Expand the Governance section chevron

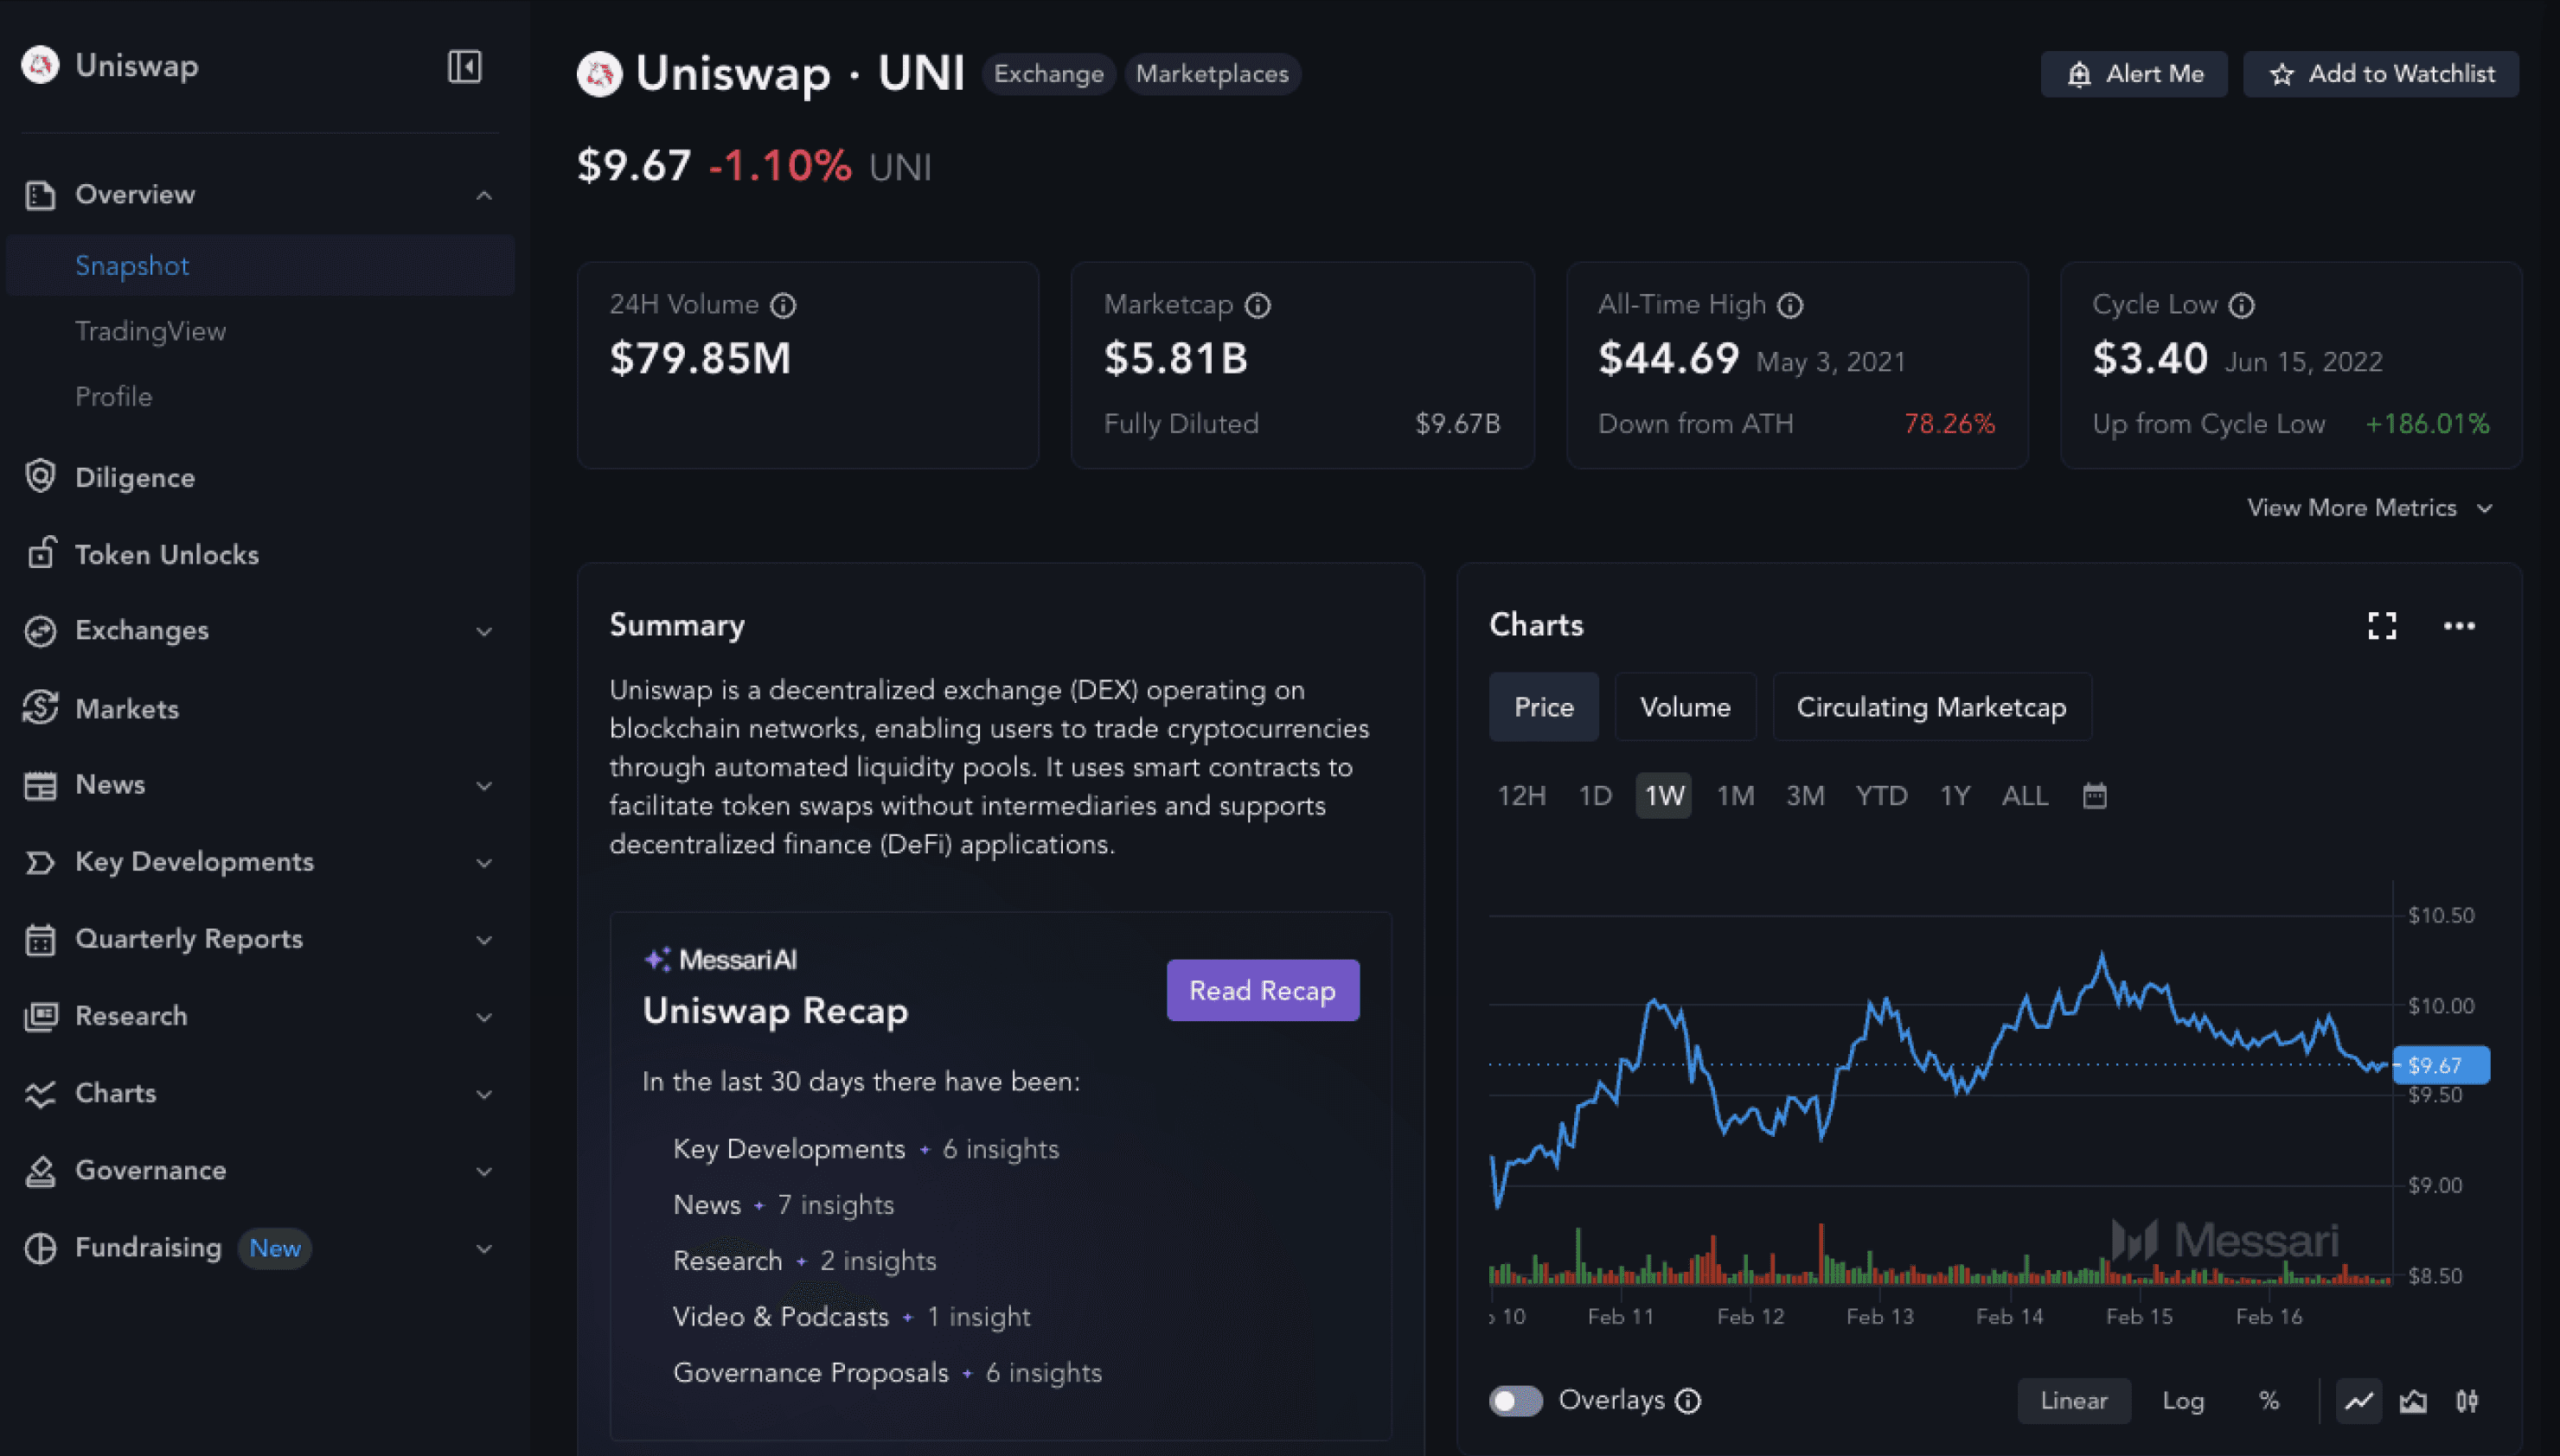[484, 1171]
